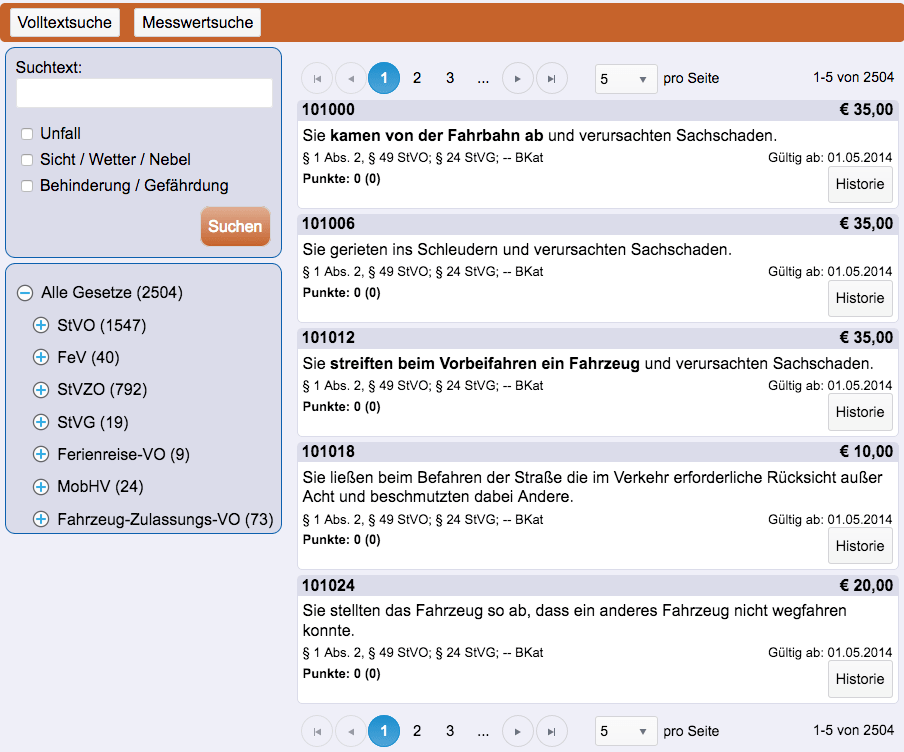Select page 3 in top paginator
The image size is (904, 752).
tap(450, 78)
